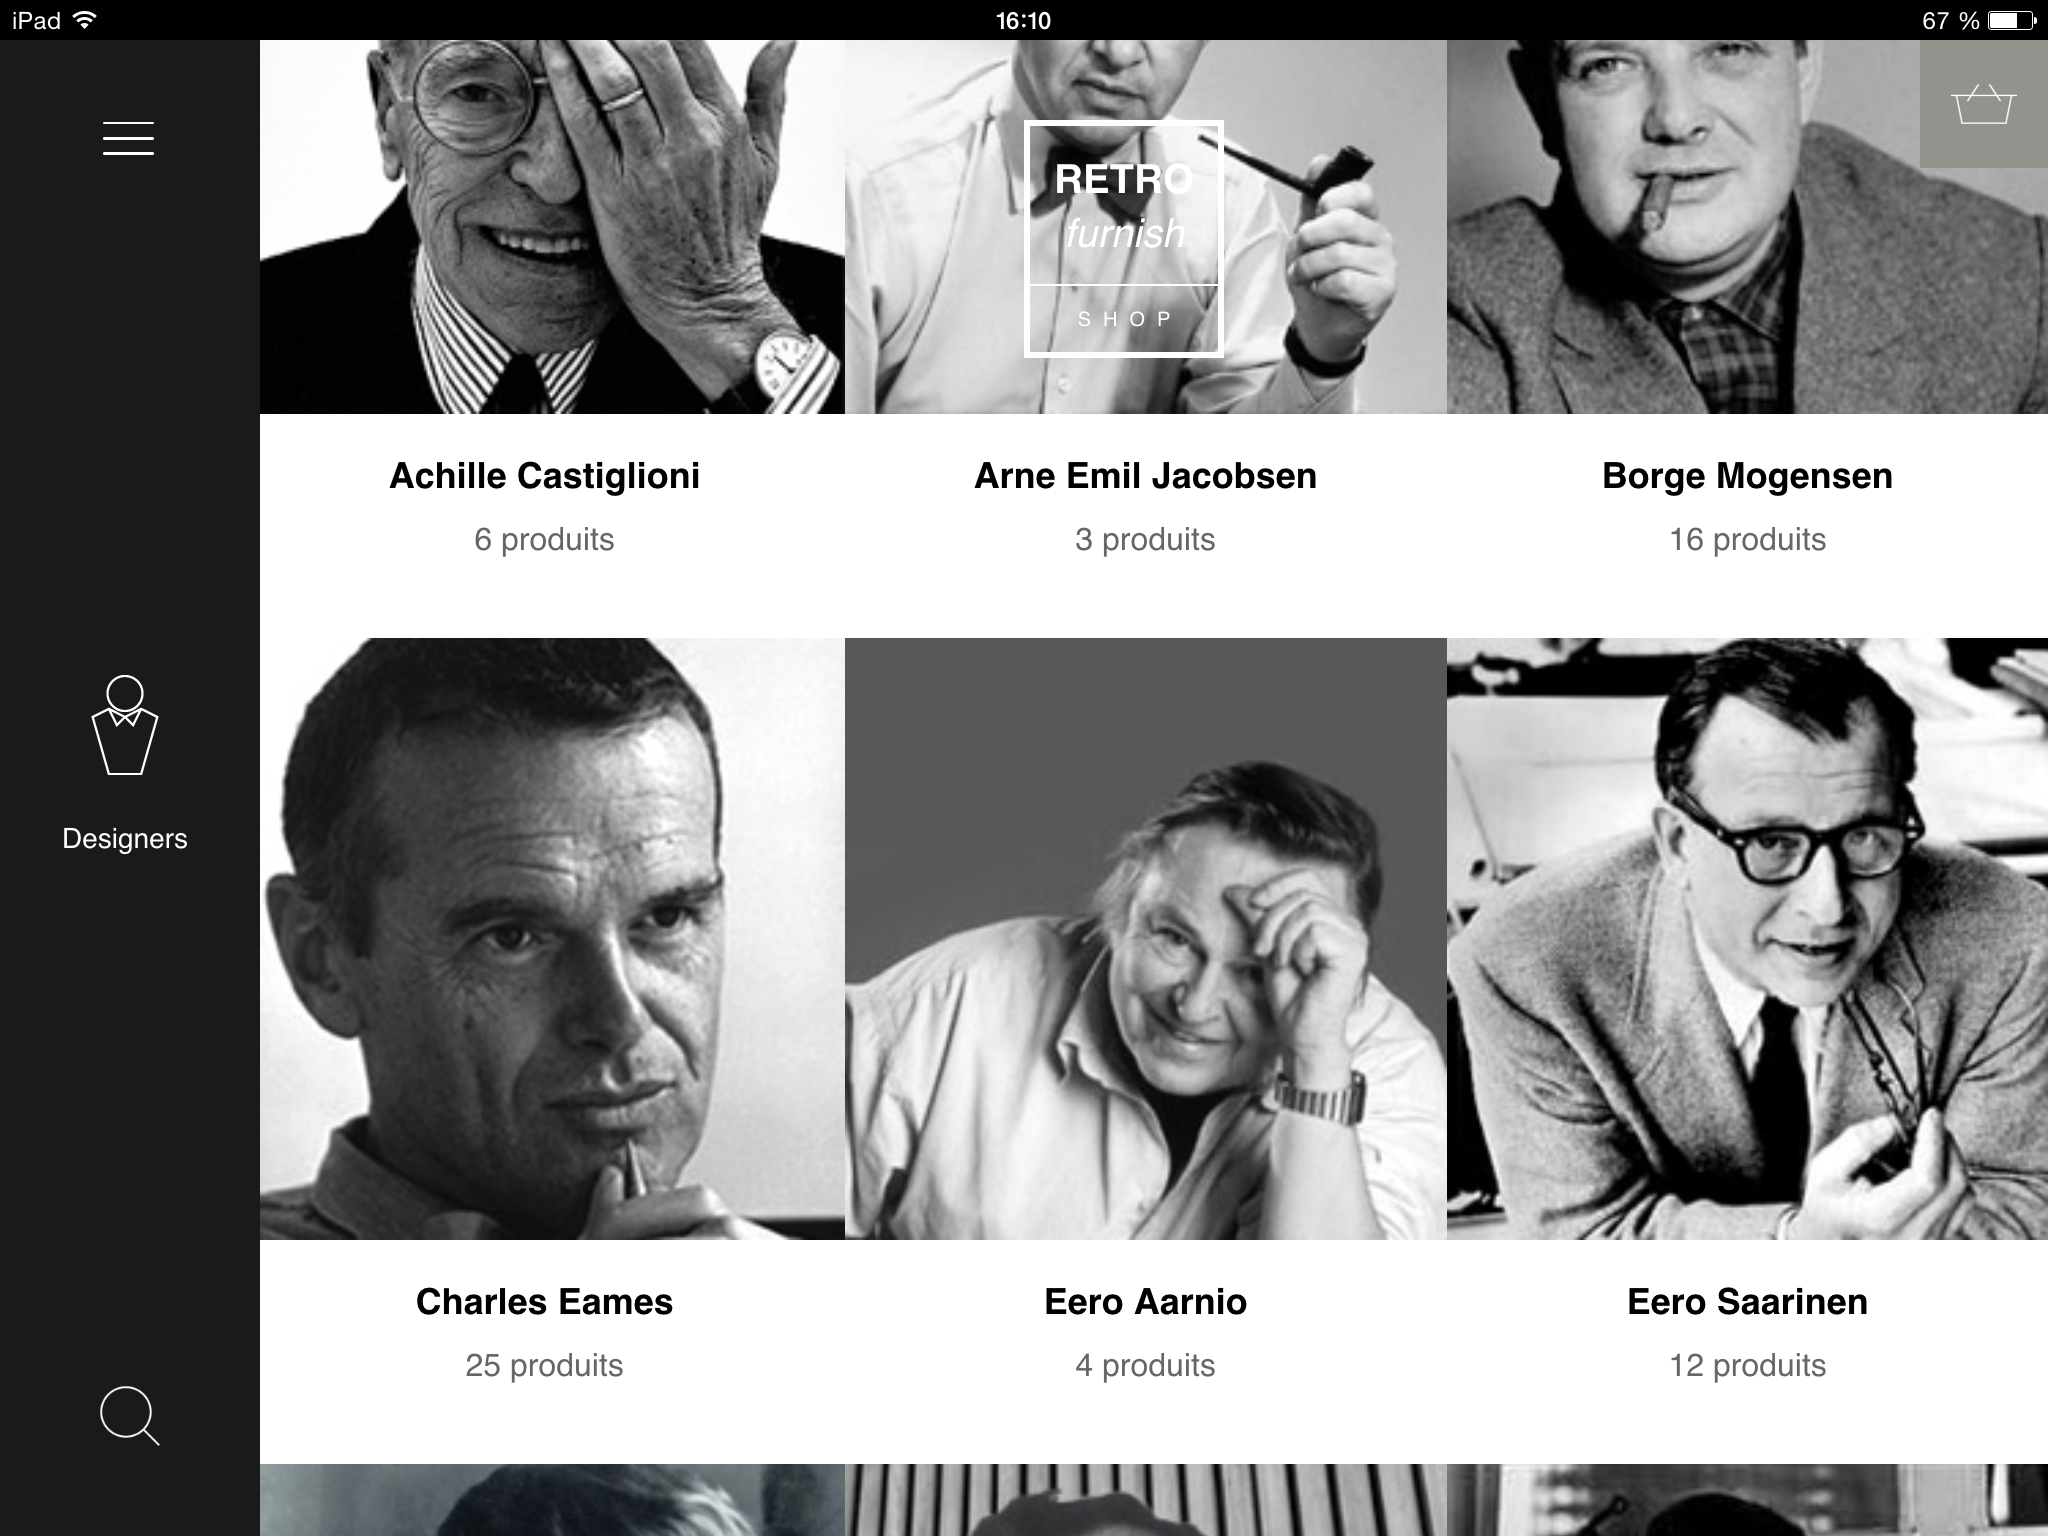The image size is (2048, 1536).
Task: Select the Designers sidebar label
Action: pos(125,838)
